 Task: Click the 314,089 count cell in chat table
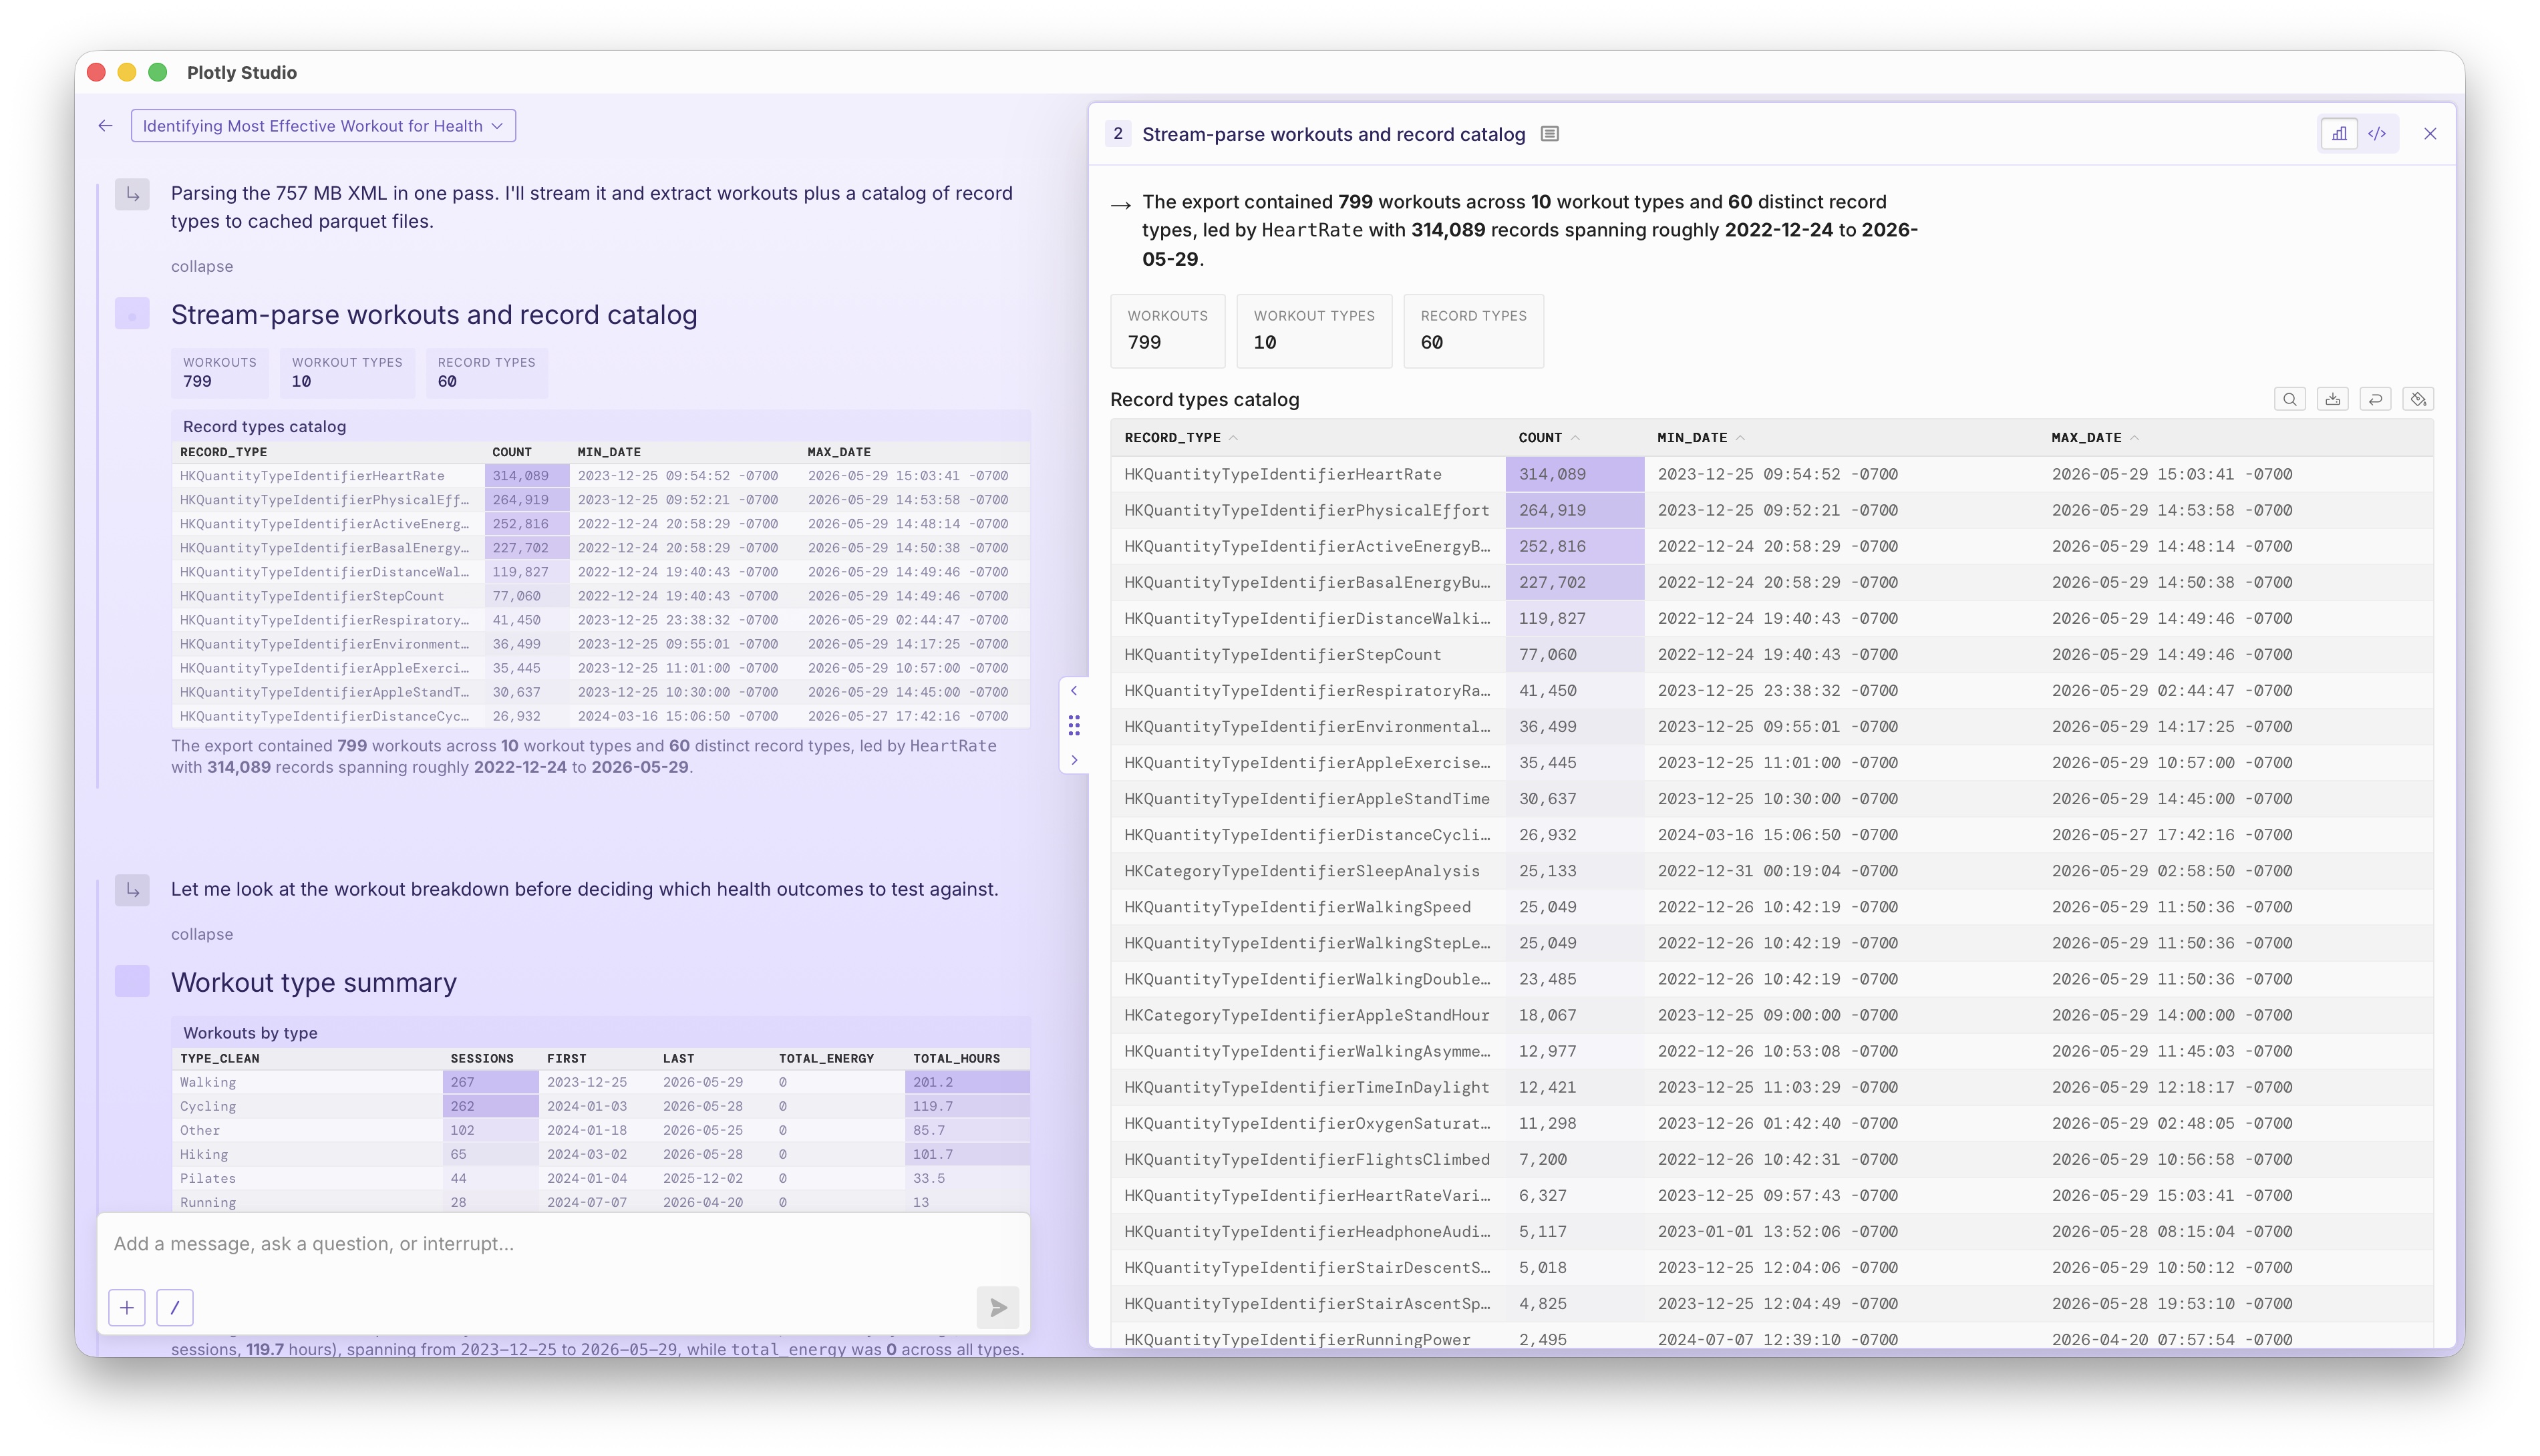click(526, 476)
